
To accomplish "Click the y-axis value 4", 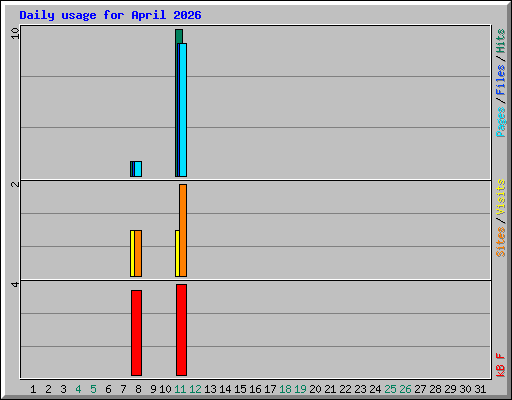I will tap(15, 284).
